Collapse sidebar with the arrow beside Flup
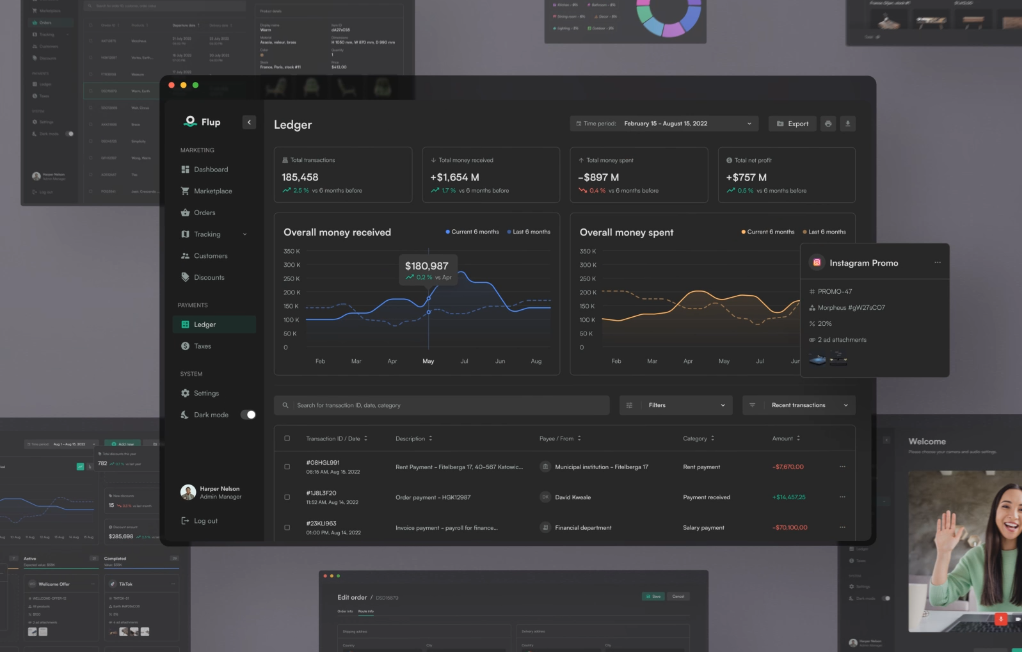Image resolution: width=1022 pixels, height=652 pixels. tap(249, 122)
